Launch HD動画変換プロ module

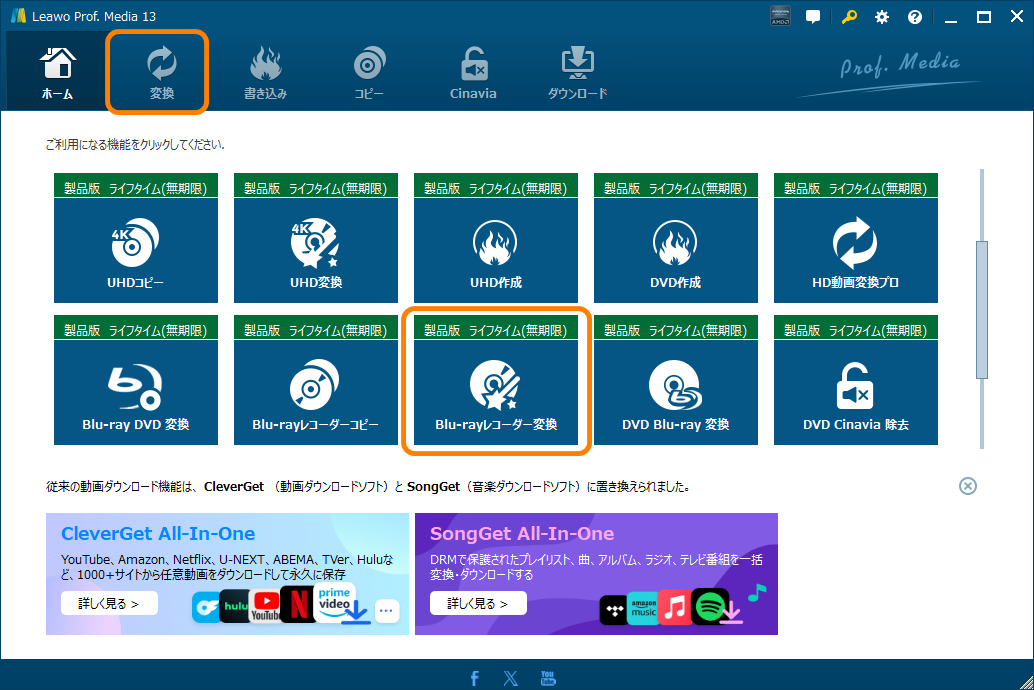point(856,250)
